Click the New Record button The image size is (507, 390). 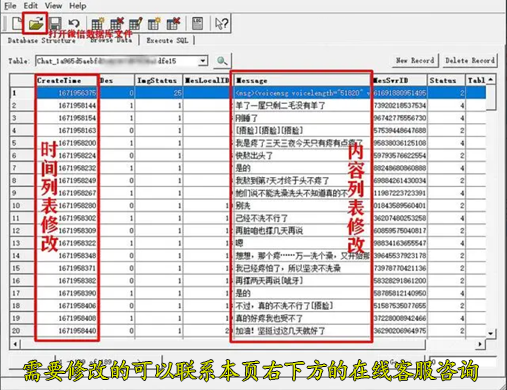coord(415,61)
